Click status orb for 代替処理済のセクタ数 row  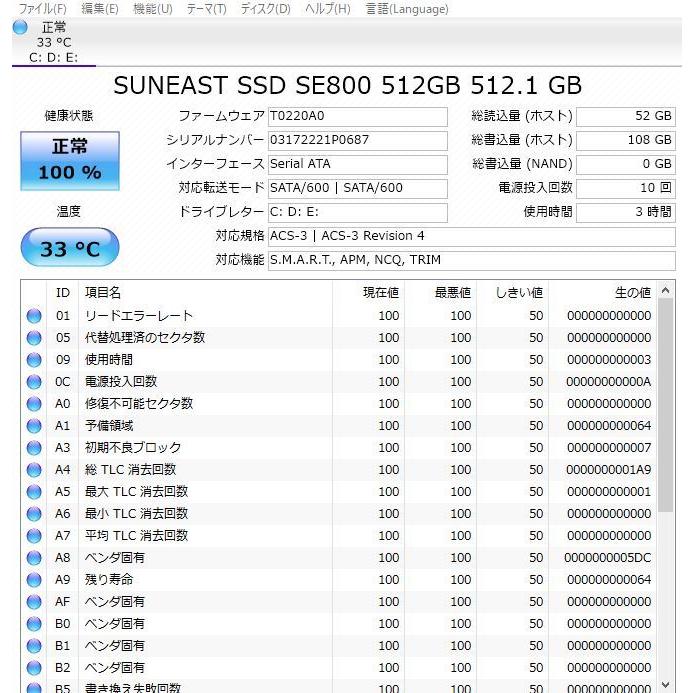tap(34, 338)
